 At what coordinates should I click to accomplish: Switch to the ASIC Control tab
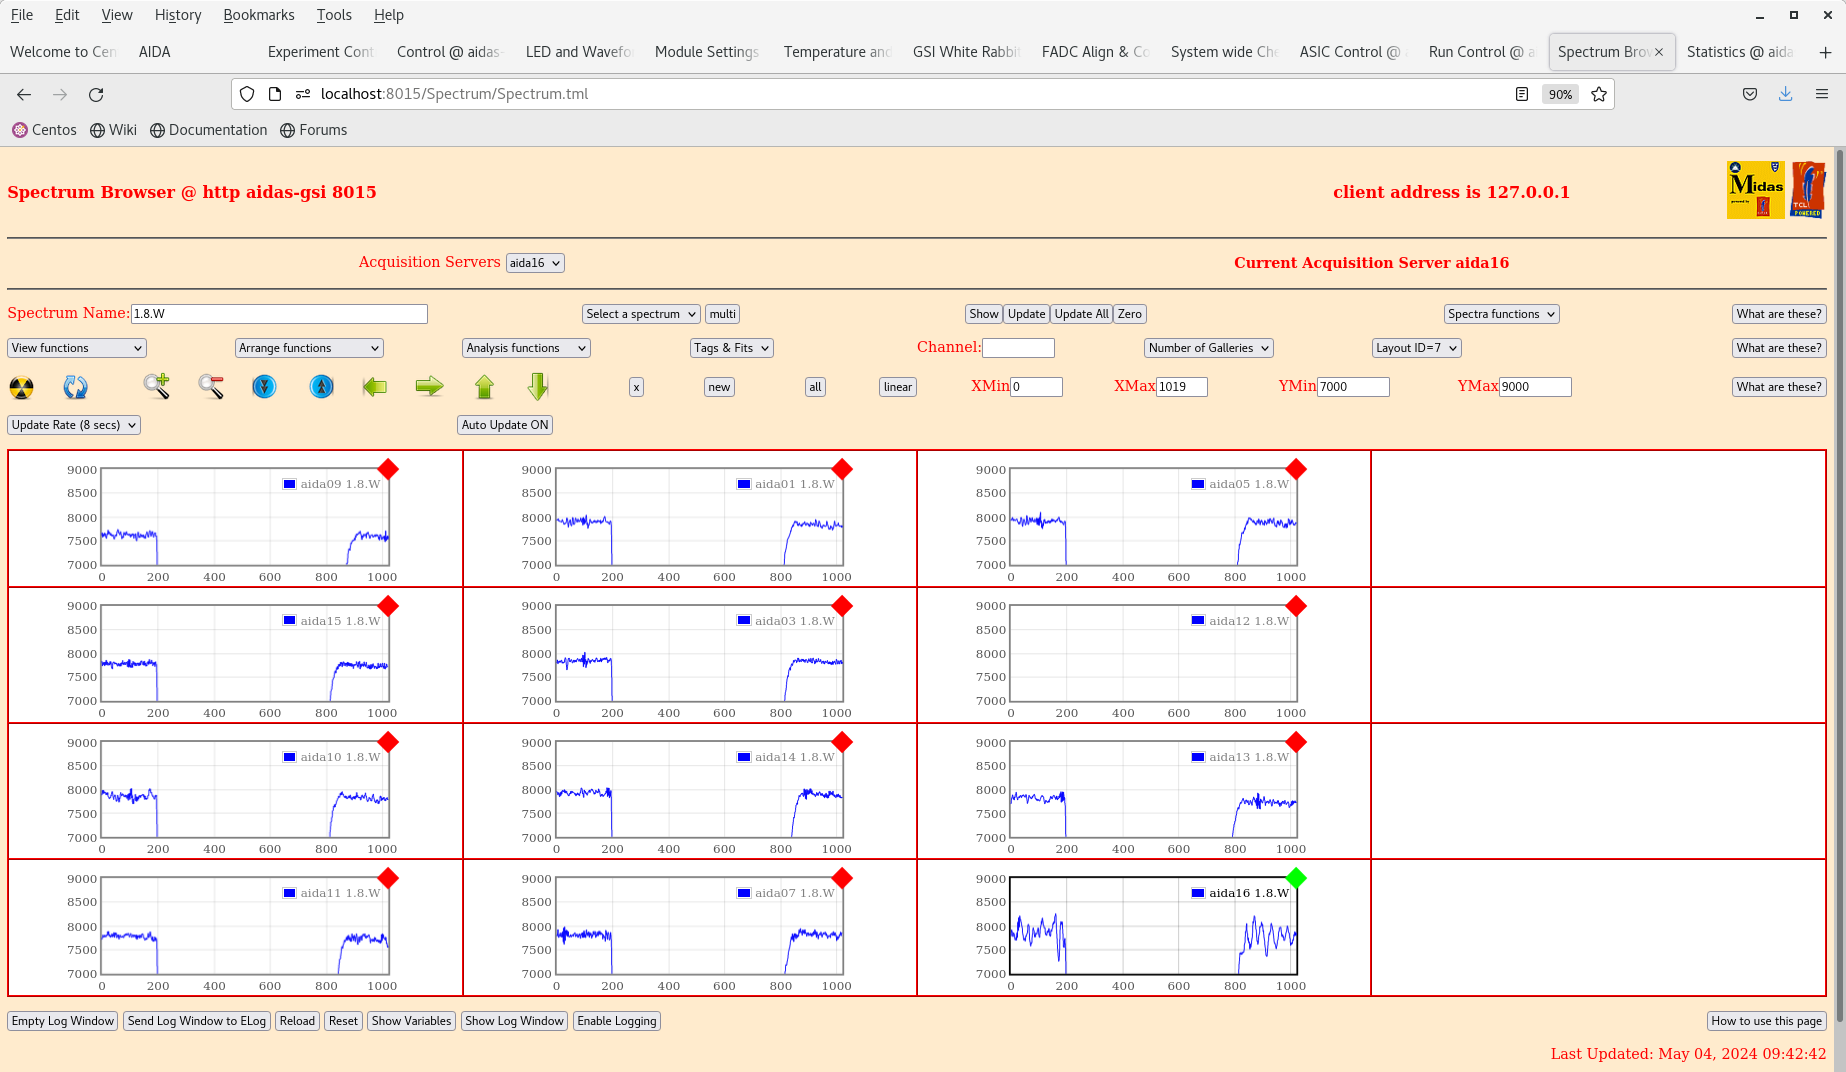[x=1352, y=52]
